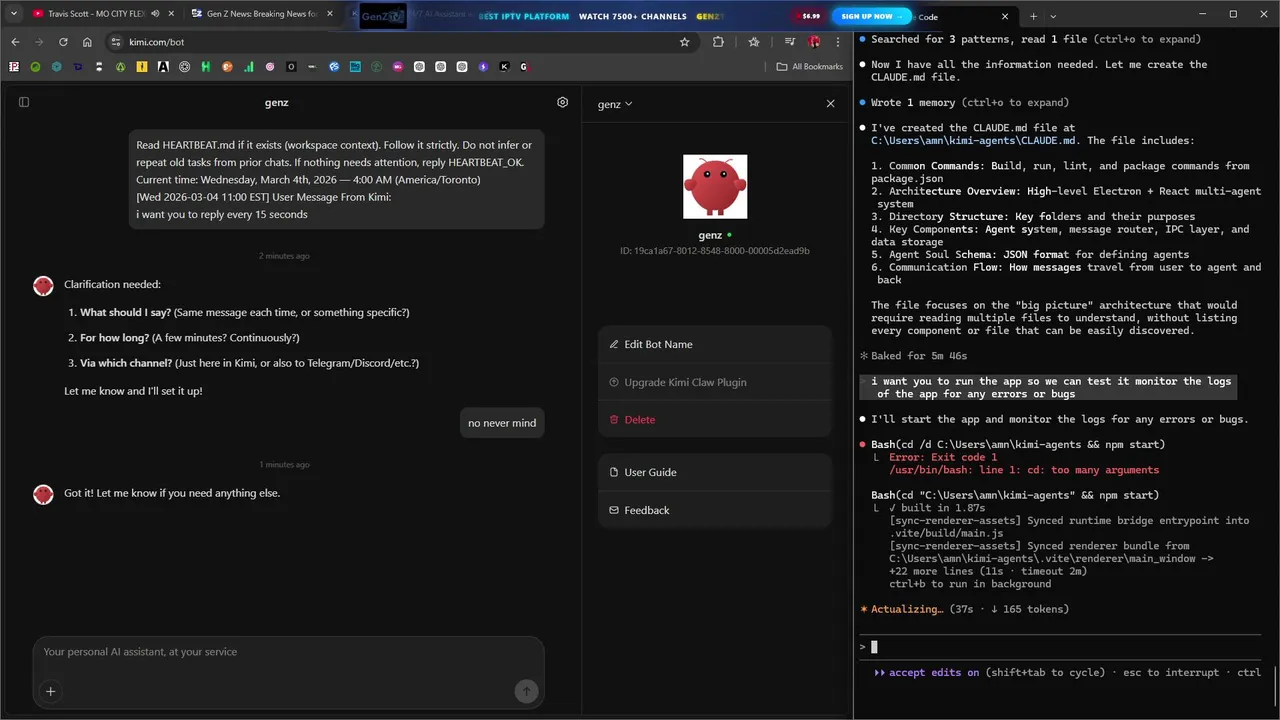1280x720 pixels.
Task: Focus the personal AI assistant message box
Action: point(288,652)
